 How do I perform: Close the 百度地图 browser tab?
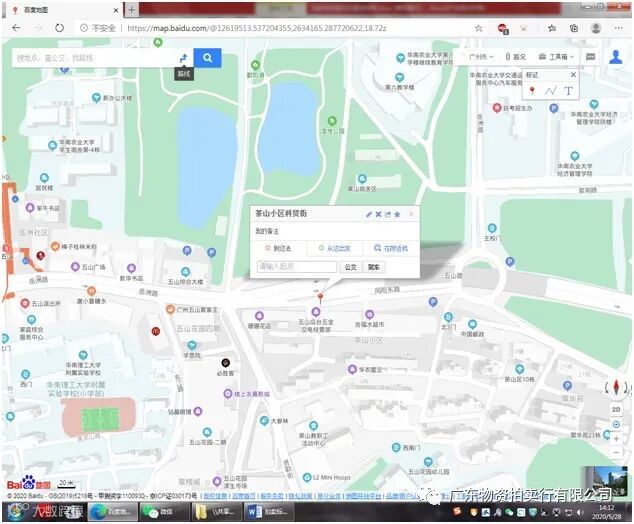(116, 10)
